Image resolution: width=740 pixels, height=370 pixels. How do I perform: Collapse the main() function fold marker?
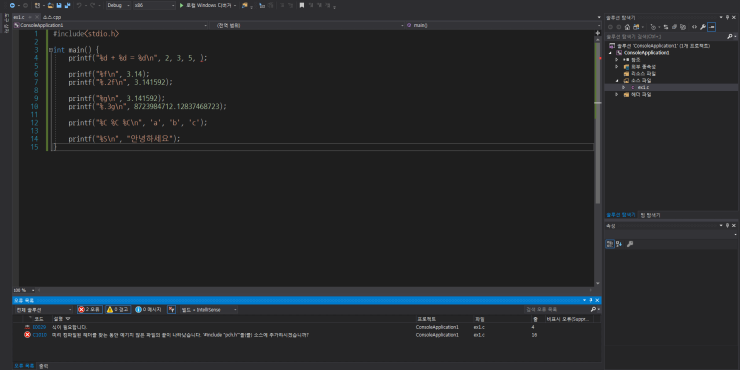click(50, 50)
